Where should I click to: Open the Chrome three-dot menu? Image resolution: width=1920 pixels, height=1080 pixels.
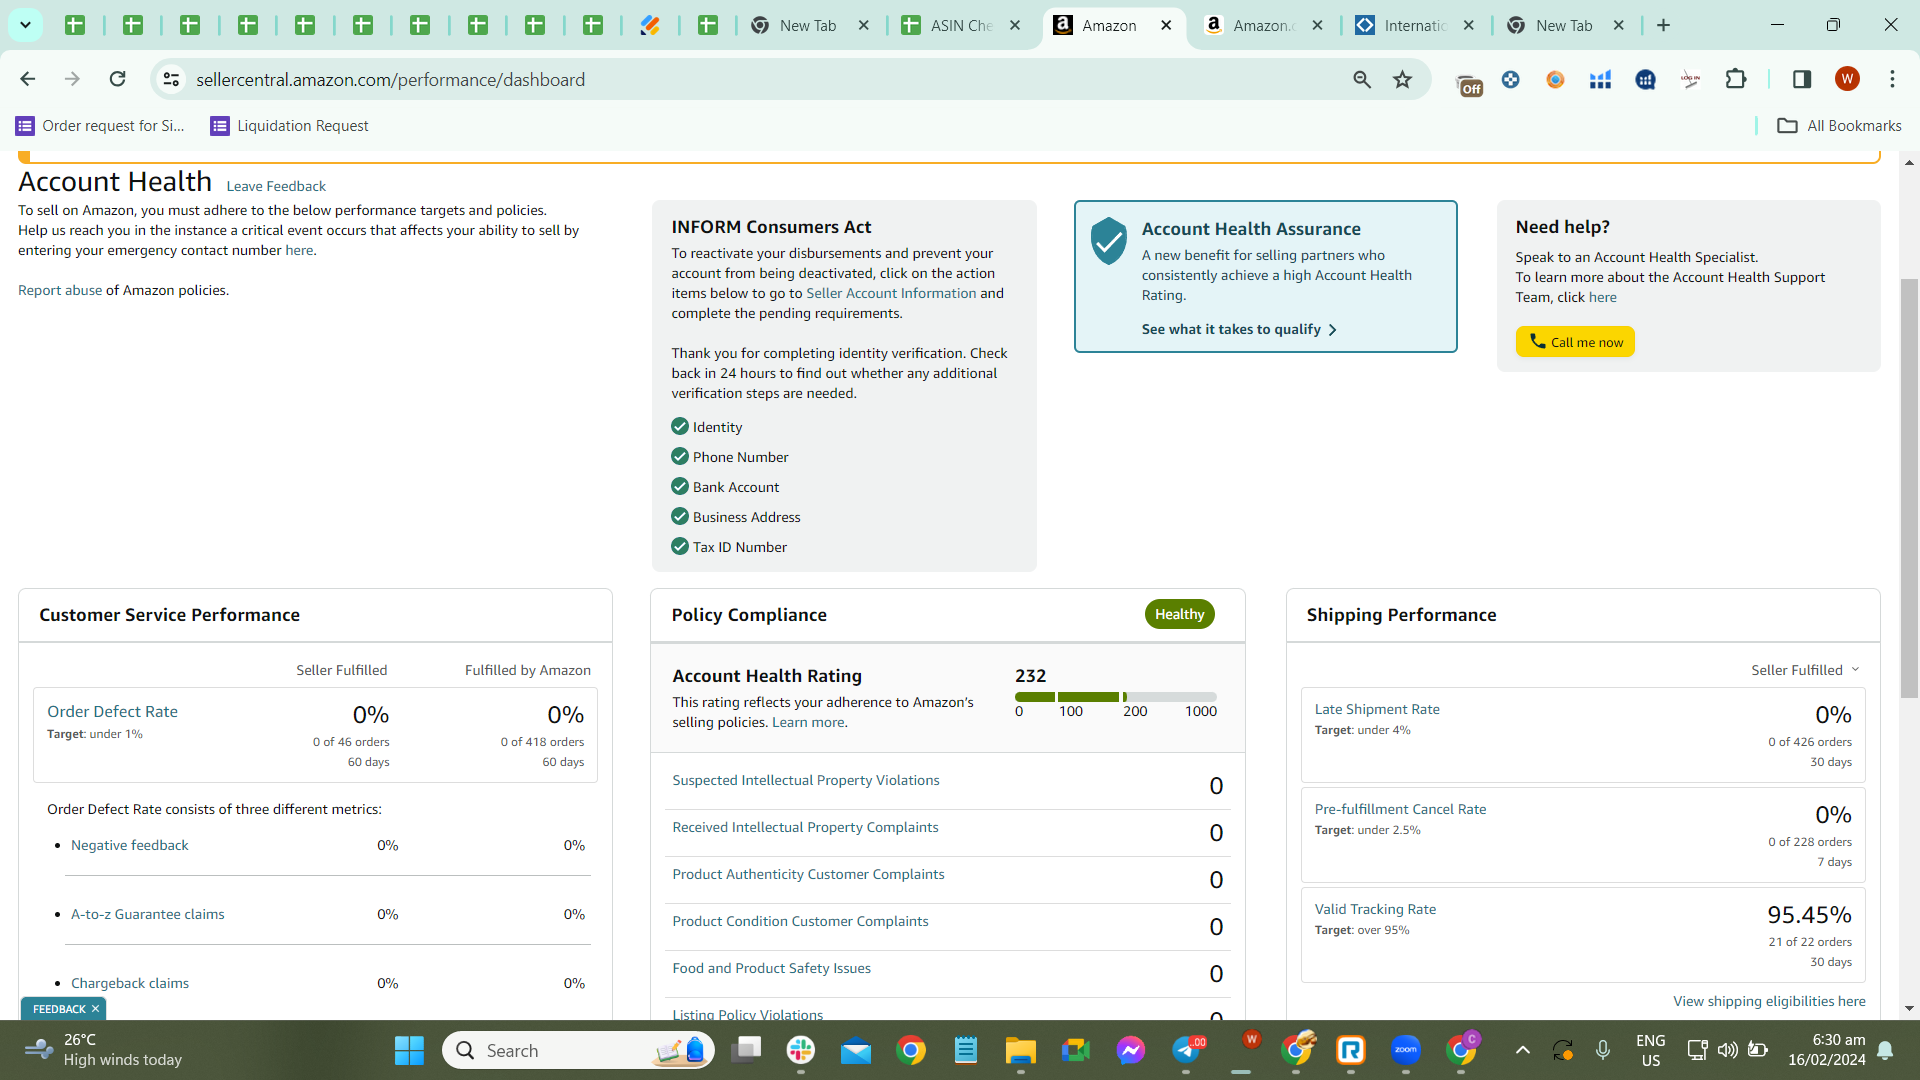(1892, 79)
